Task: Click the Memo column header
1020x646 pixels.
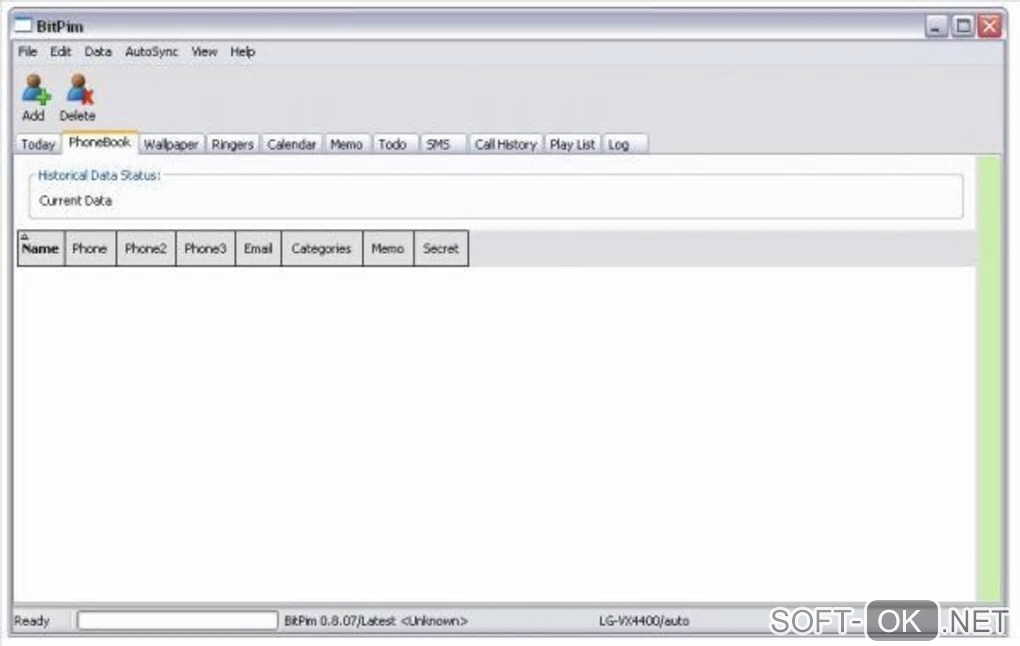Action: pos(388,249)
